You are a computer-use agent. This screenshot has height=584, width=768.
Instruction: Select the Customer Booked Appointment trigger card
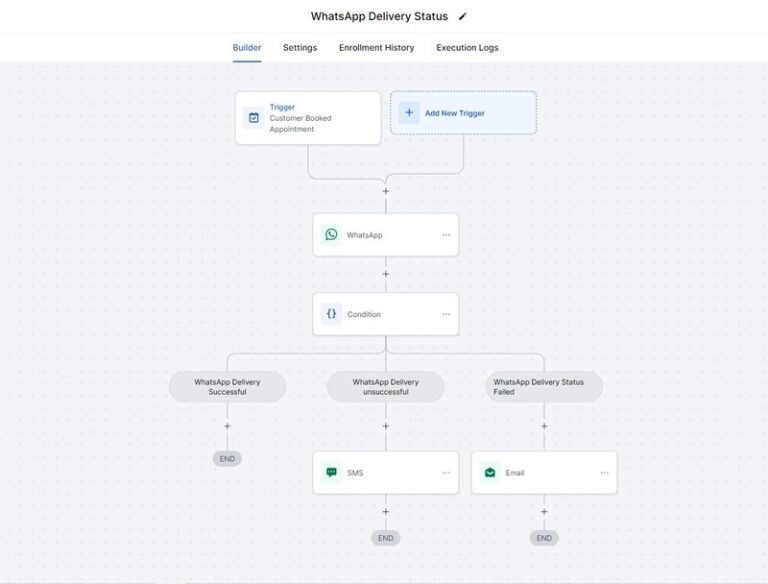tap(308, 118)
